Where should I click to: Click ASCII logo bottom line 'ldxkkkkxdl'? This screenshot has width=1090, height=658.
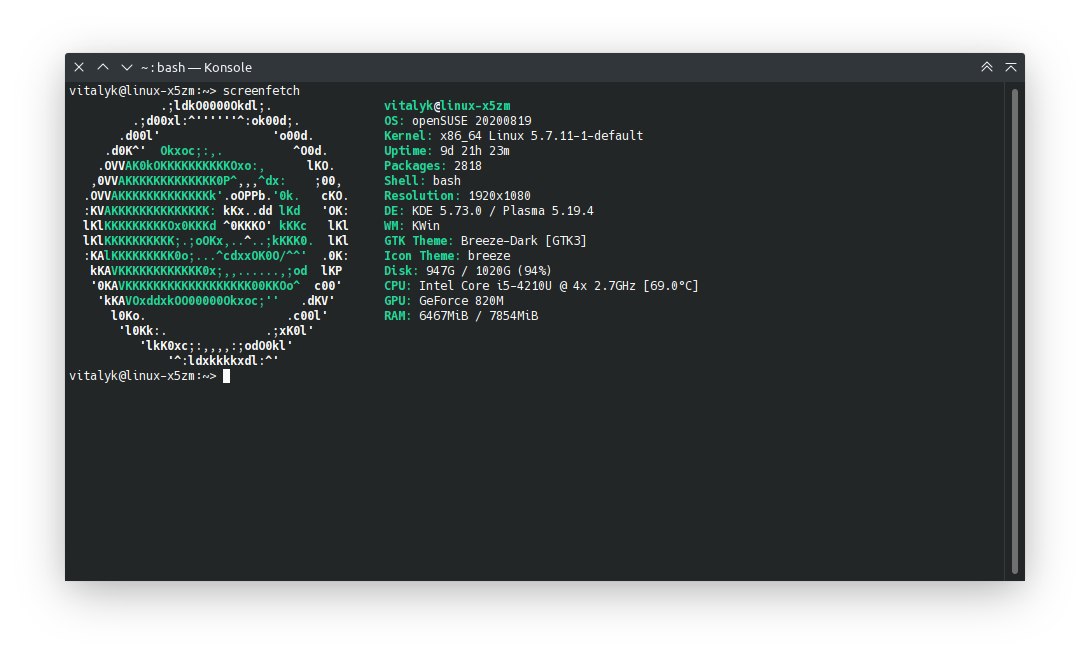coord(222,361)
